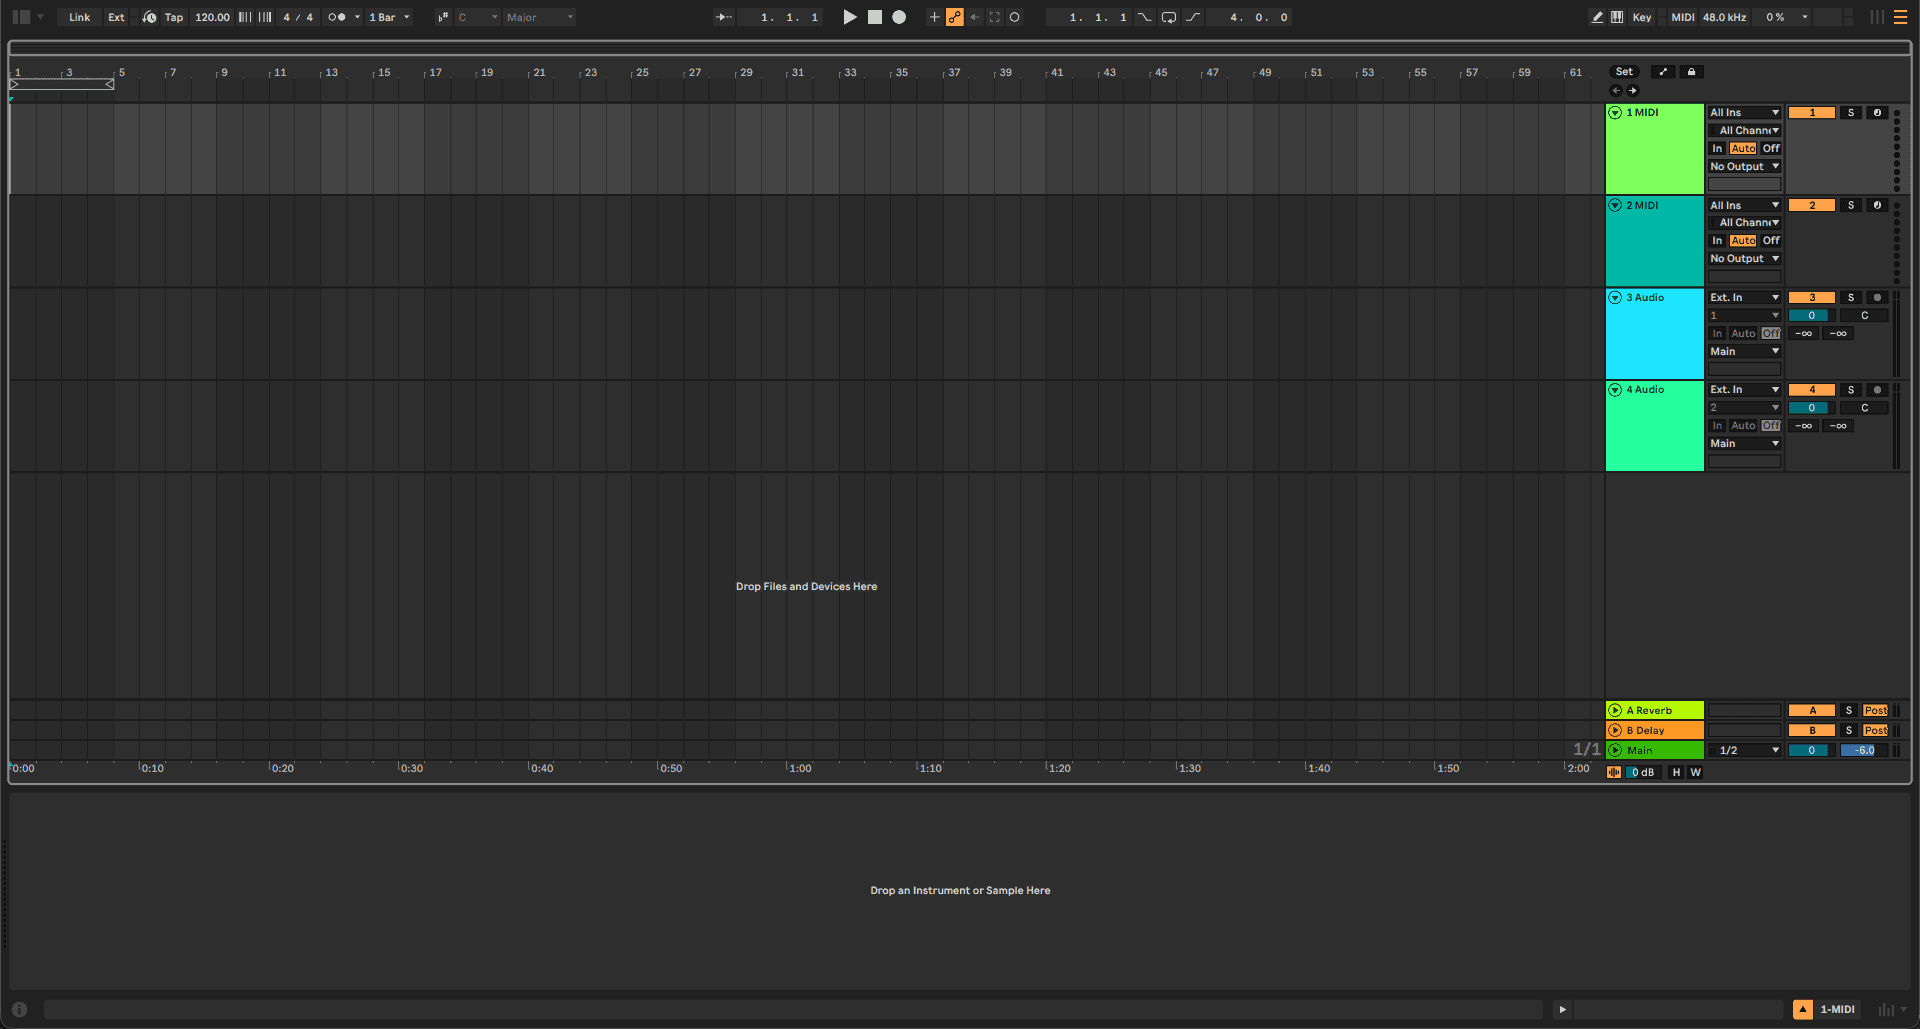Click the orange arrow icon next to 1-MIDI
The height and width of the screenshot is (1029, 1920).
(1803, 1009)
